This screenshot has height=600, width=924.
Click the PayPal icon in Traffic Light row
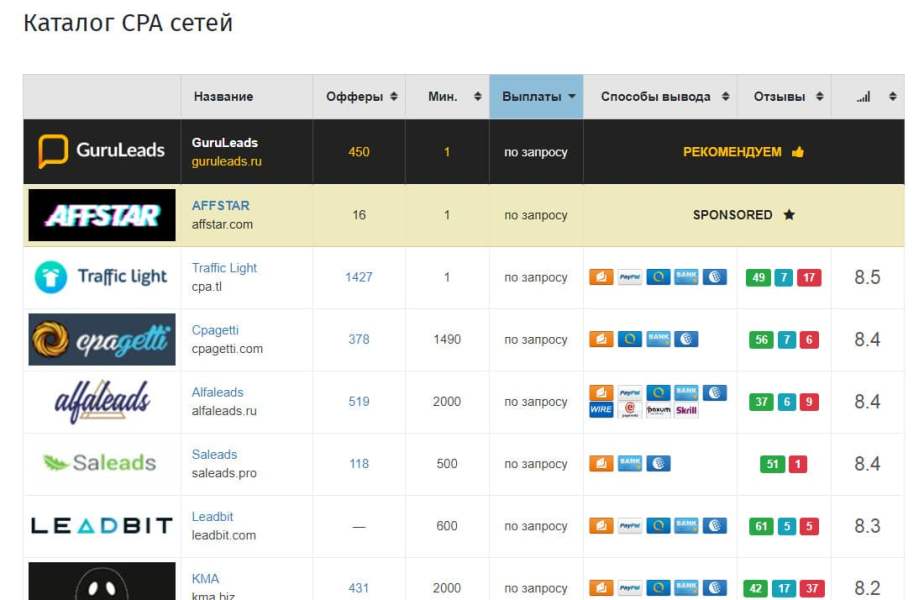click(x=629, y=277)
